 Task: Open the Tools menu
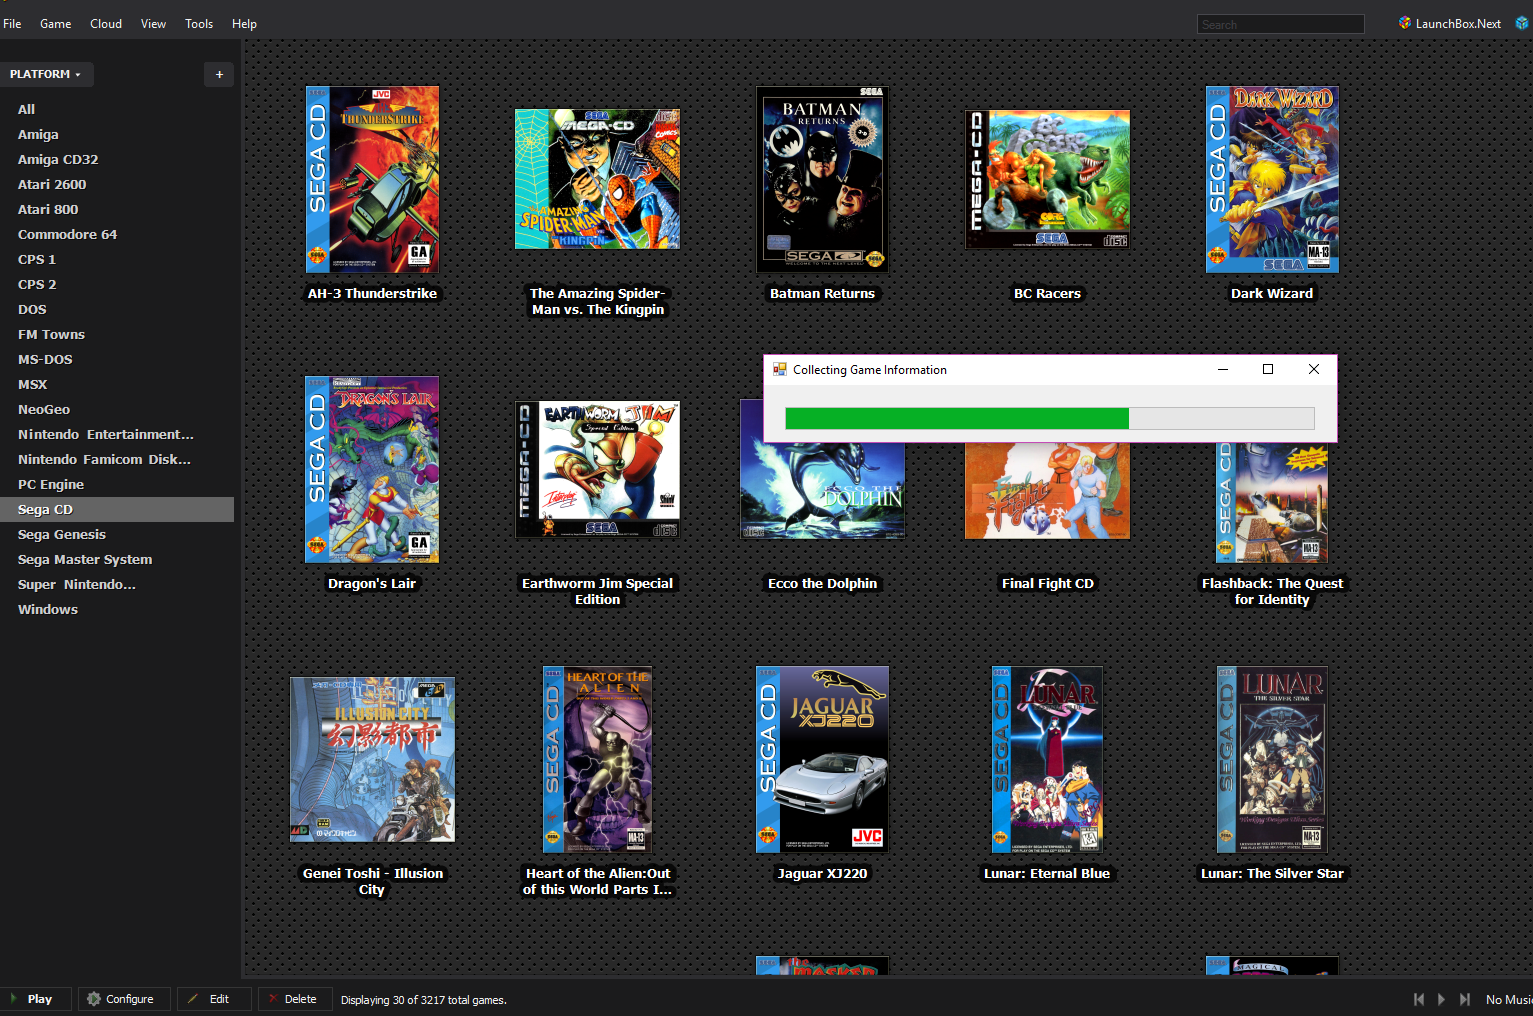[x=199, y=24]
